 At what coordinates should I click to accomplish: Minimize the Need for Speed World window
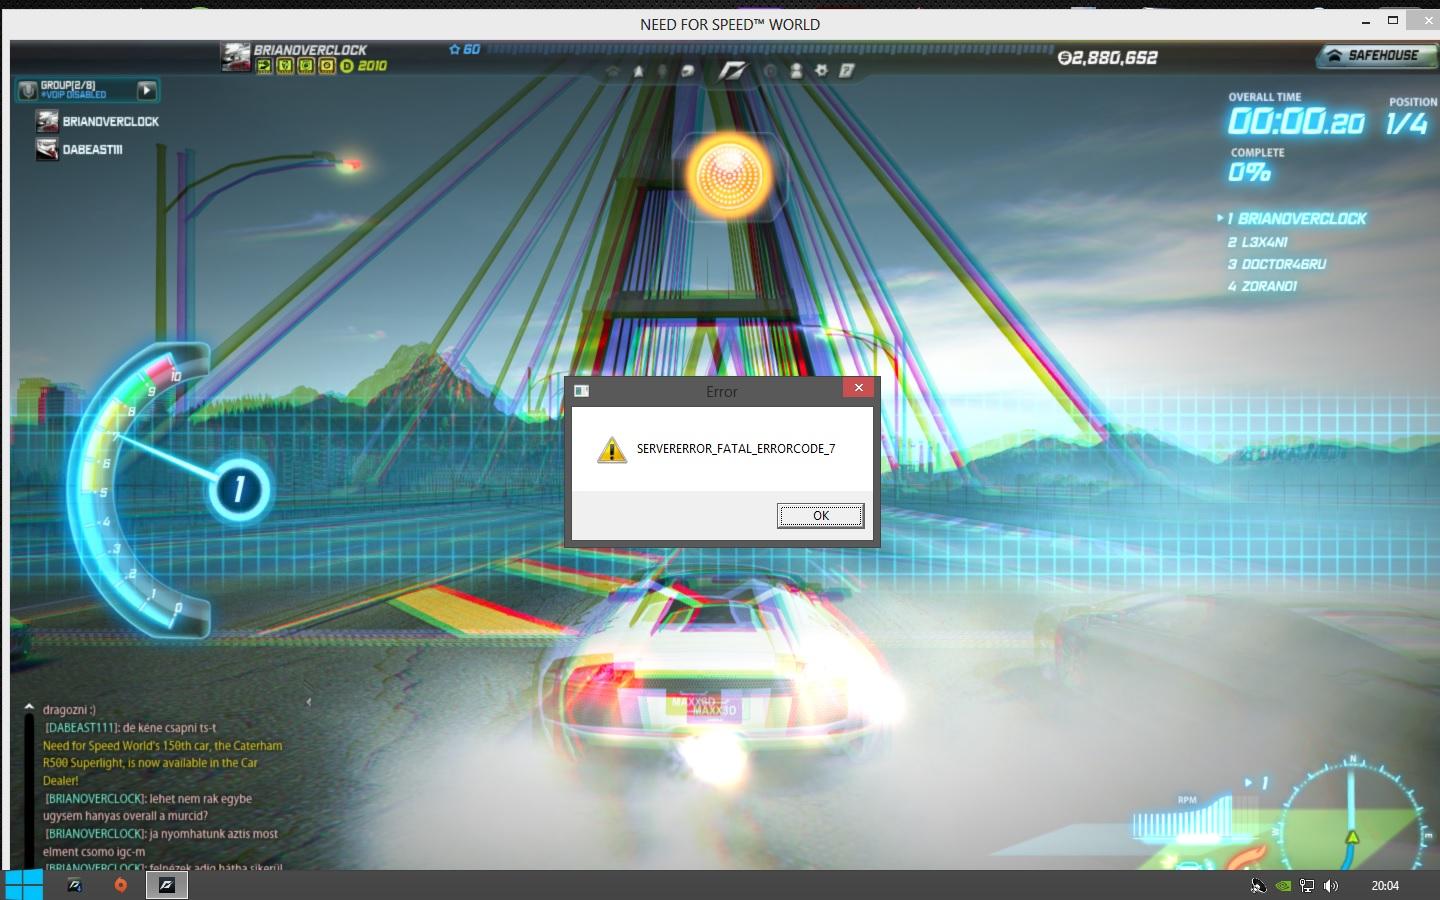(x=1366, y=22)
